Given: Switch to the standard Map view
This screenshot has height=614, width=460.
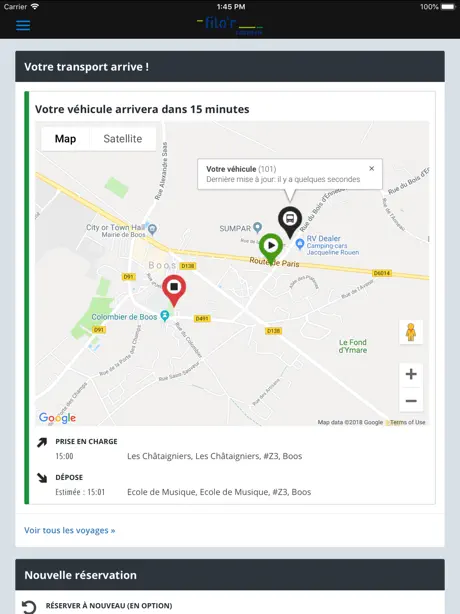Looking at the screenshot, I should tap(65, 139).
